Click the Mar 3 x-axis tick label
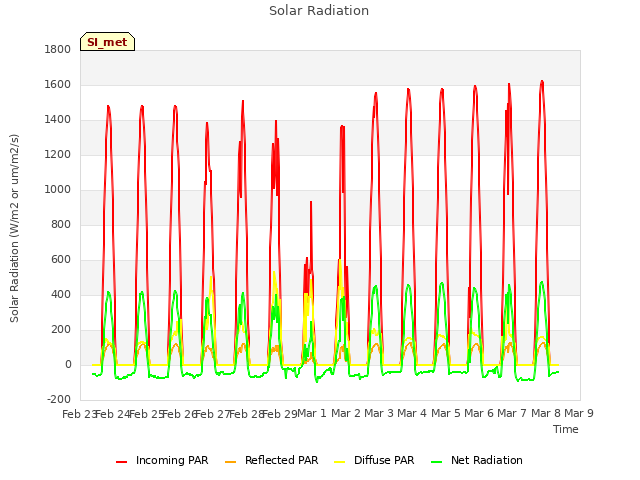Image resolution: width=640 pixels, height=480 pixels. (379, 413)
